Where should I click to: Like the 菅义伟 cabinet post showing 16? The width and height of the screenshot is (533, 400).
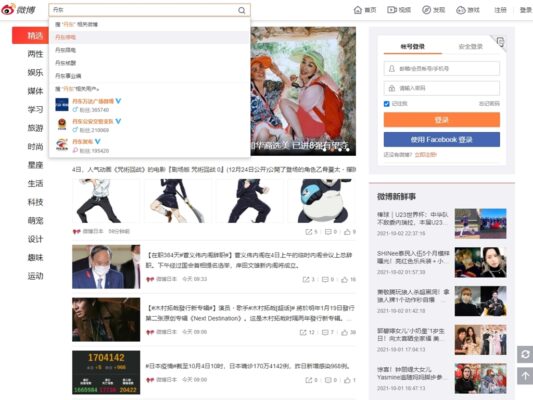point(344,279)
